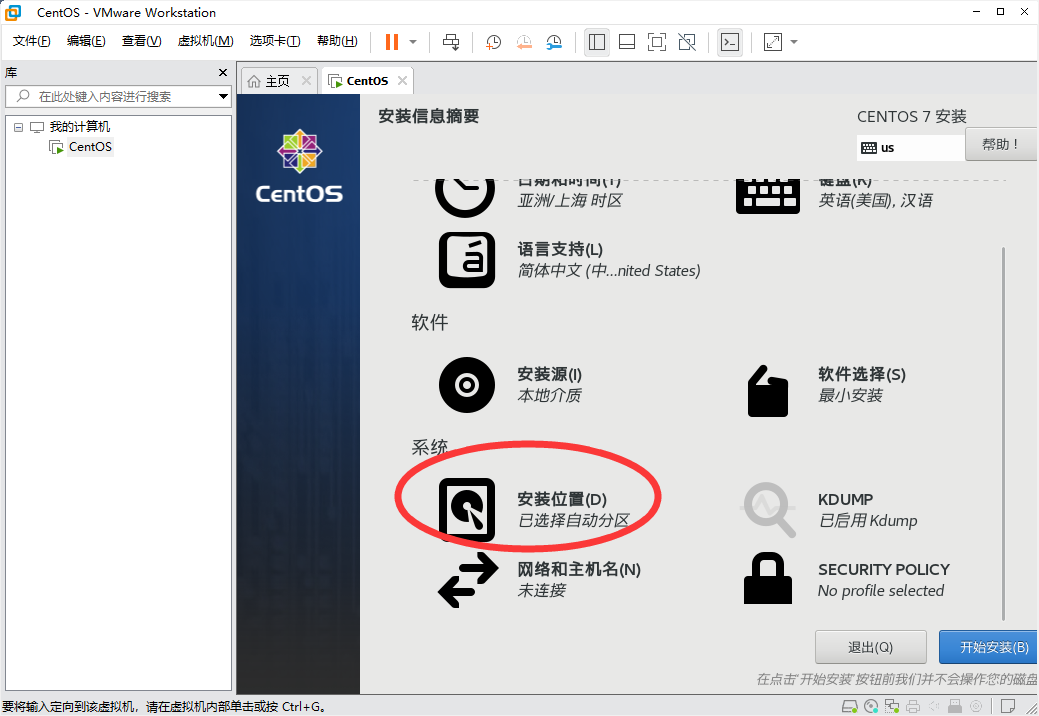The height and width of the screenshot is (716, 1039).
Task: Open the 安装源(I) installation source label
Action: (549, 374)
